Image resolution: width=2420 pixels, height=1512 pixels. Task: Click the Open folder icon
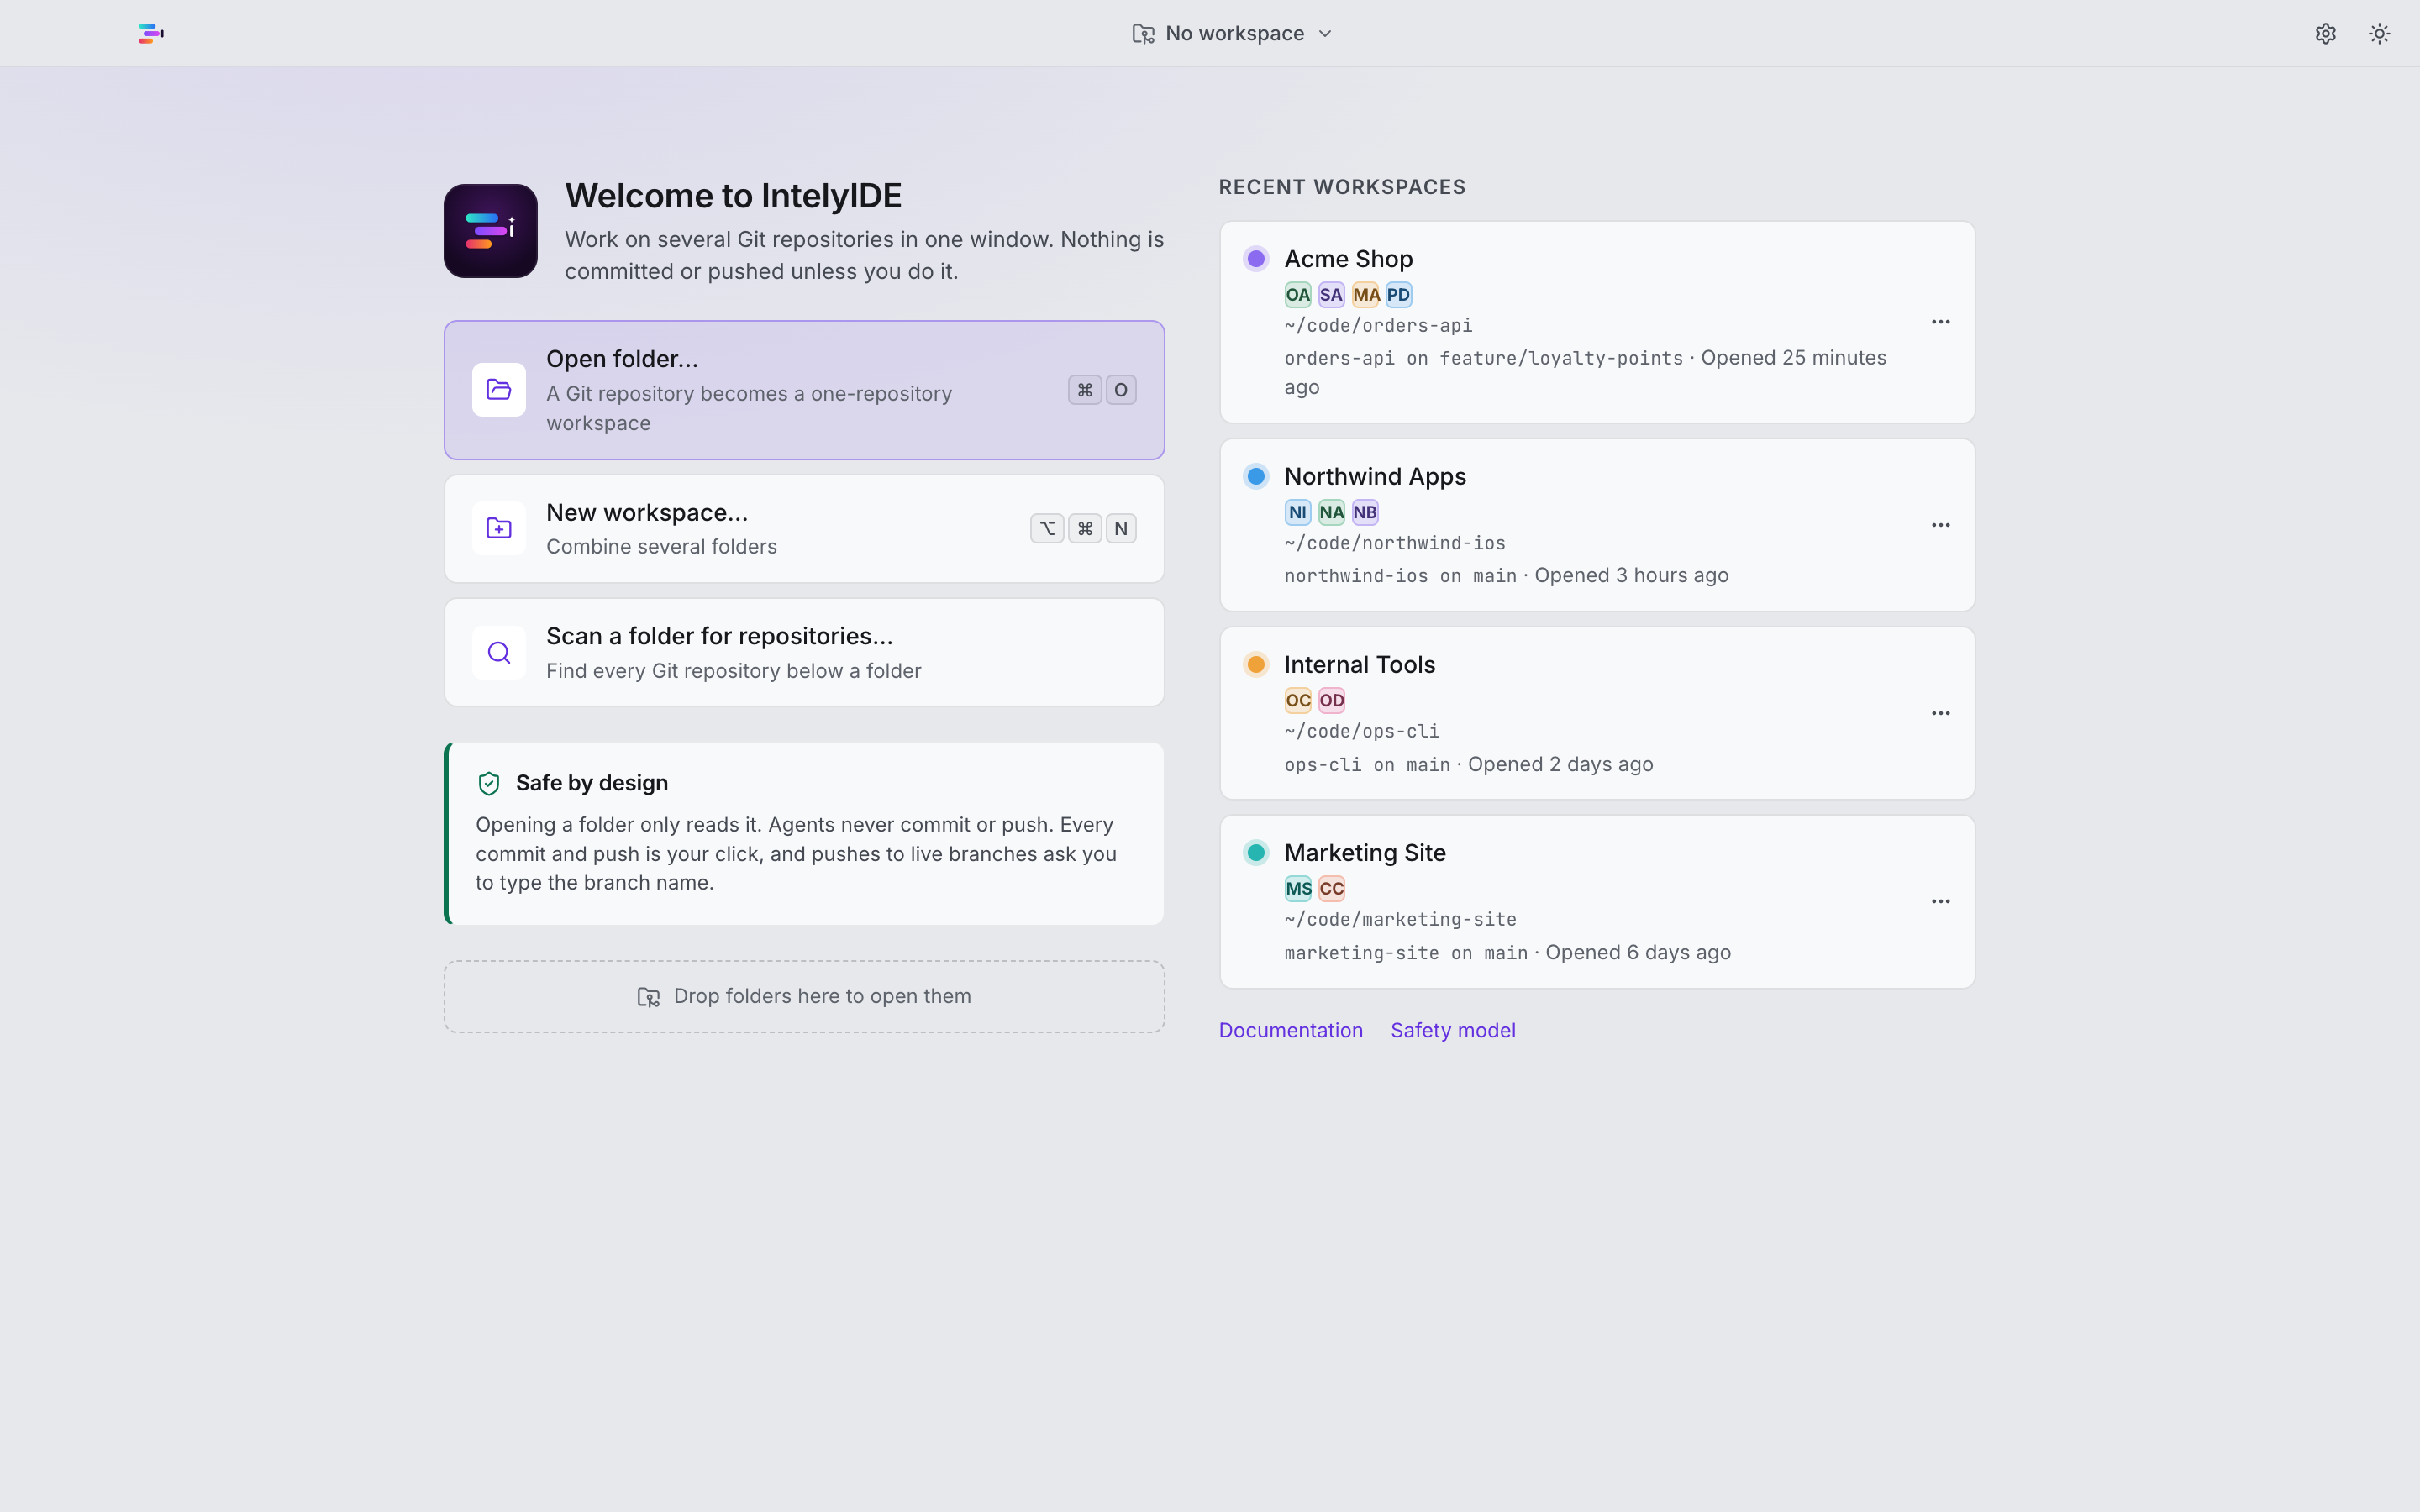coord(499,390)
